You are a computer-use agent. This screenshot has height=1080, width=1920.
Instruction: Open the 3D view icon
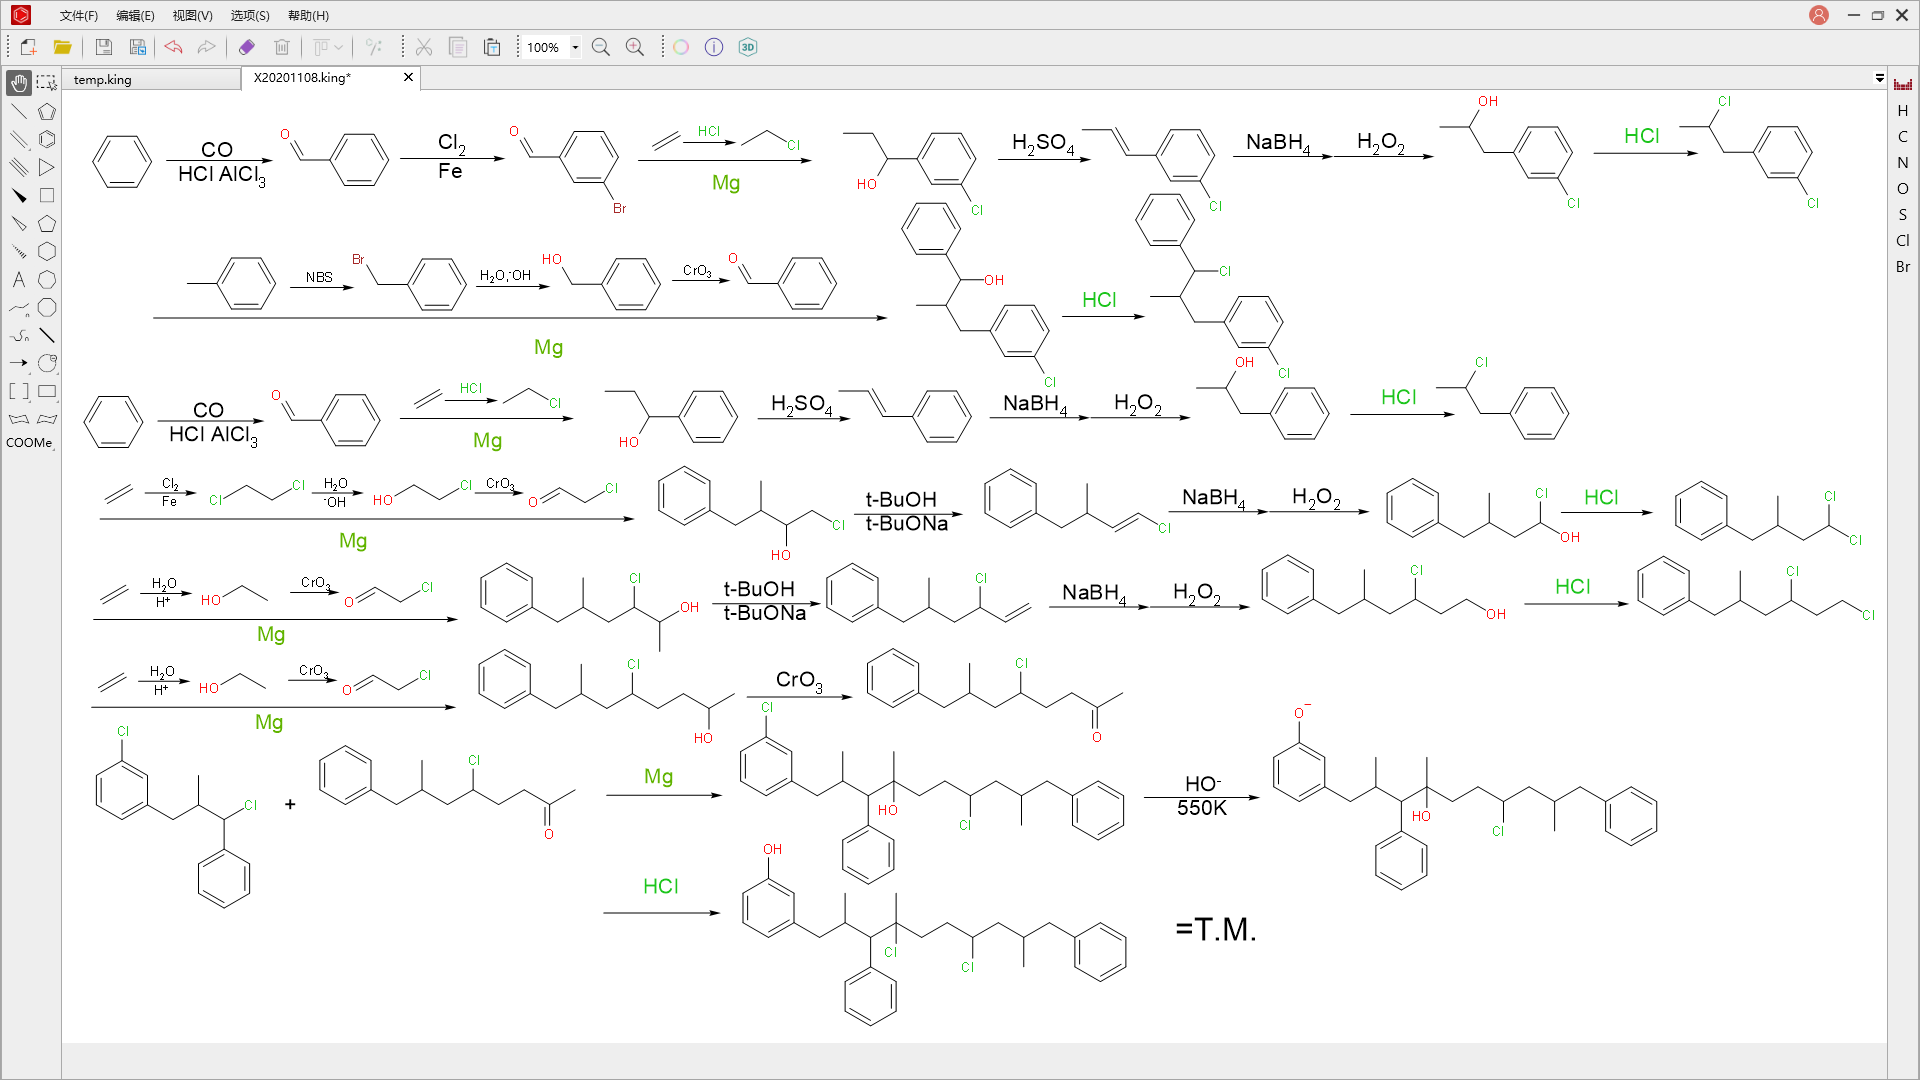coord(748,47)
